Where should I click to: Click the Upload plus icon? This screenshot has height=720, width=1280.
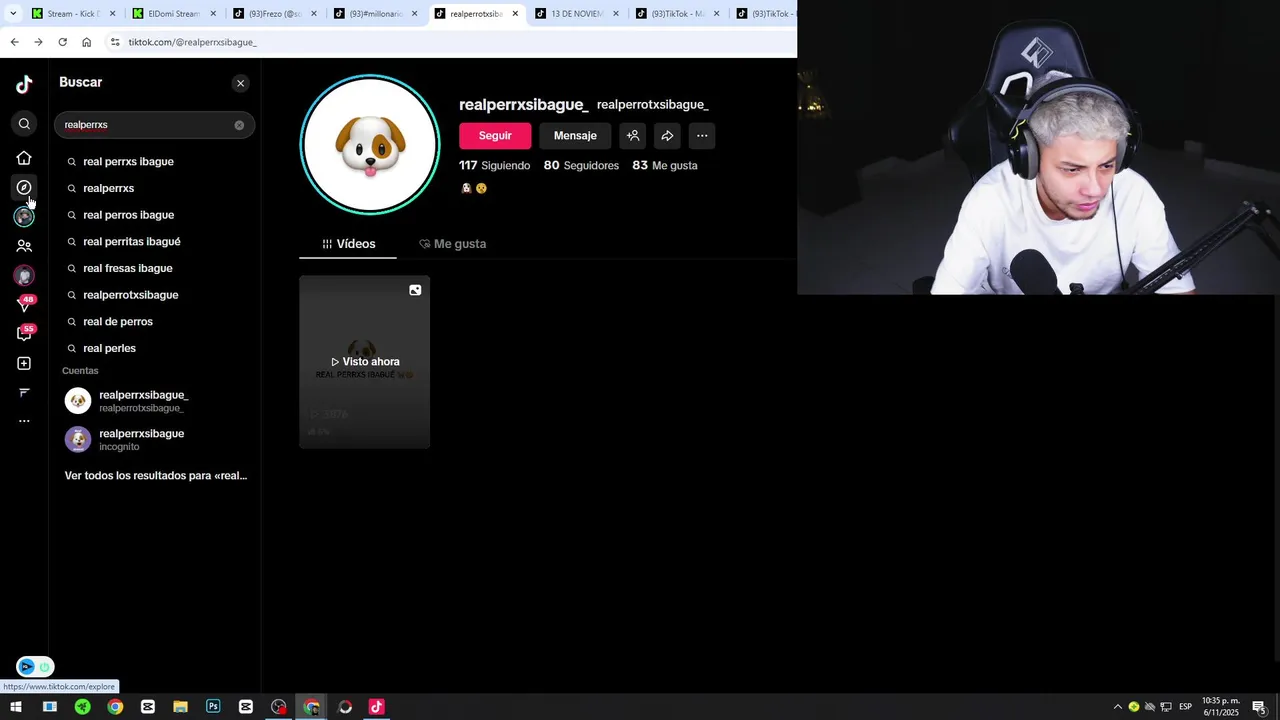pos(24,364)
